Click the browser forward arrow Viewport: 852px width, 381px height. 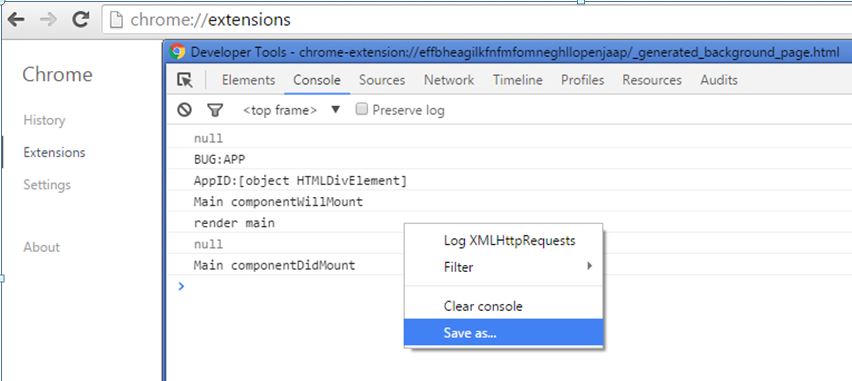(48, 20)
